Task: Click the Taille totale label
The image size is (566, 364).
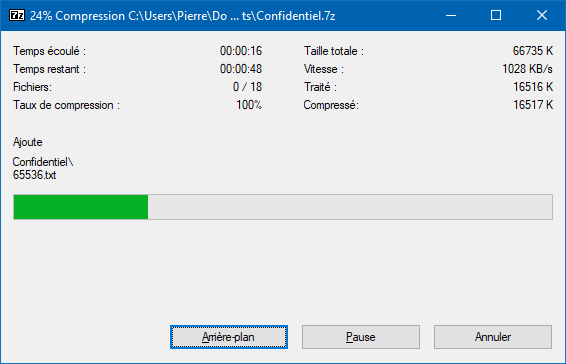Action: (334, 51)
